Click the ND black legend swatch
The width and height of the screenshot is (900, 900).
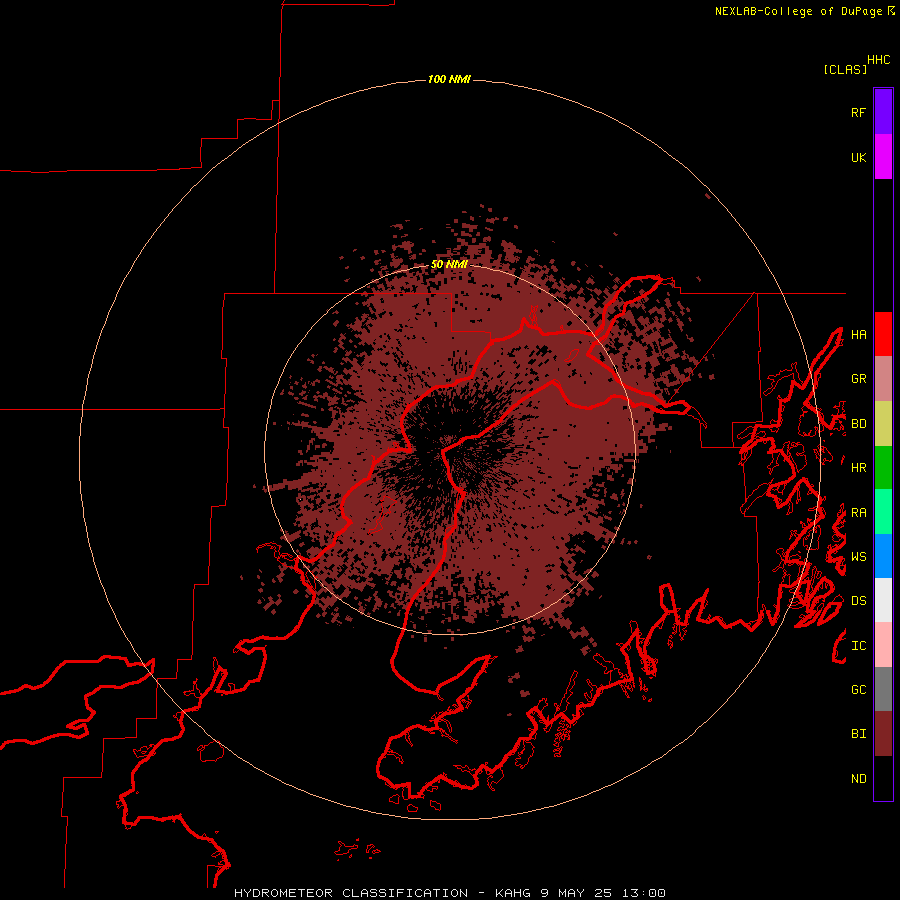[883, 778]
